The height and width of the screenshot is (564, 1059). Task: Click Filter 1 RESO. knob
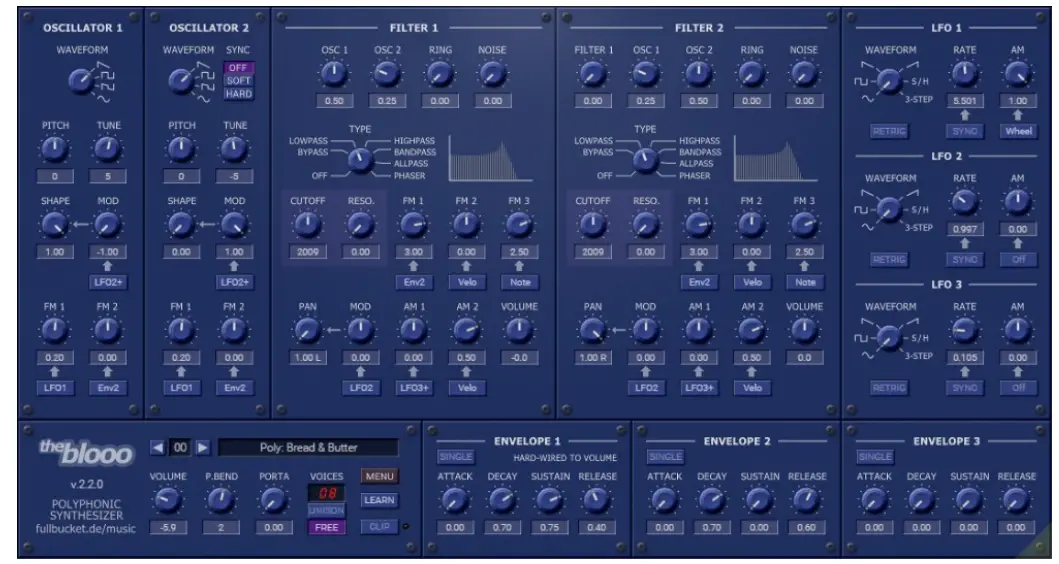tap(360, 224)
